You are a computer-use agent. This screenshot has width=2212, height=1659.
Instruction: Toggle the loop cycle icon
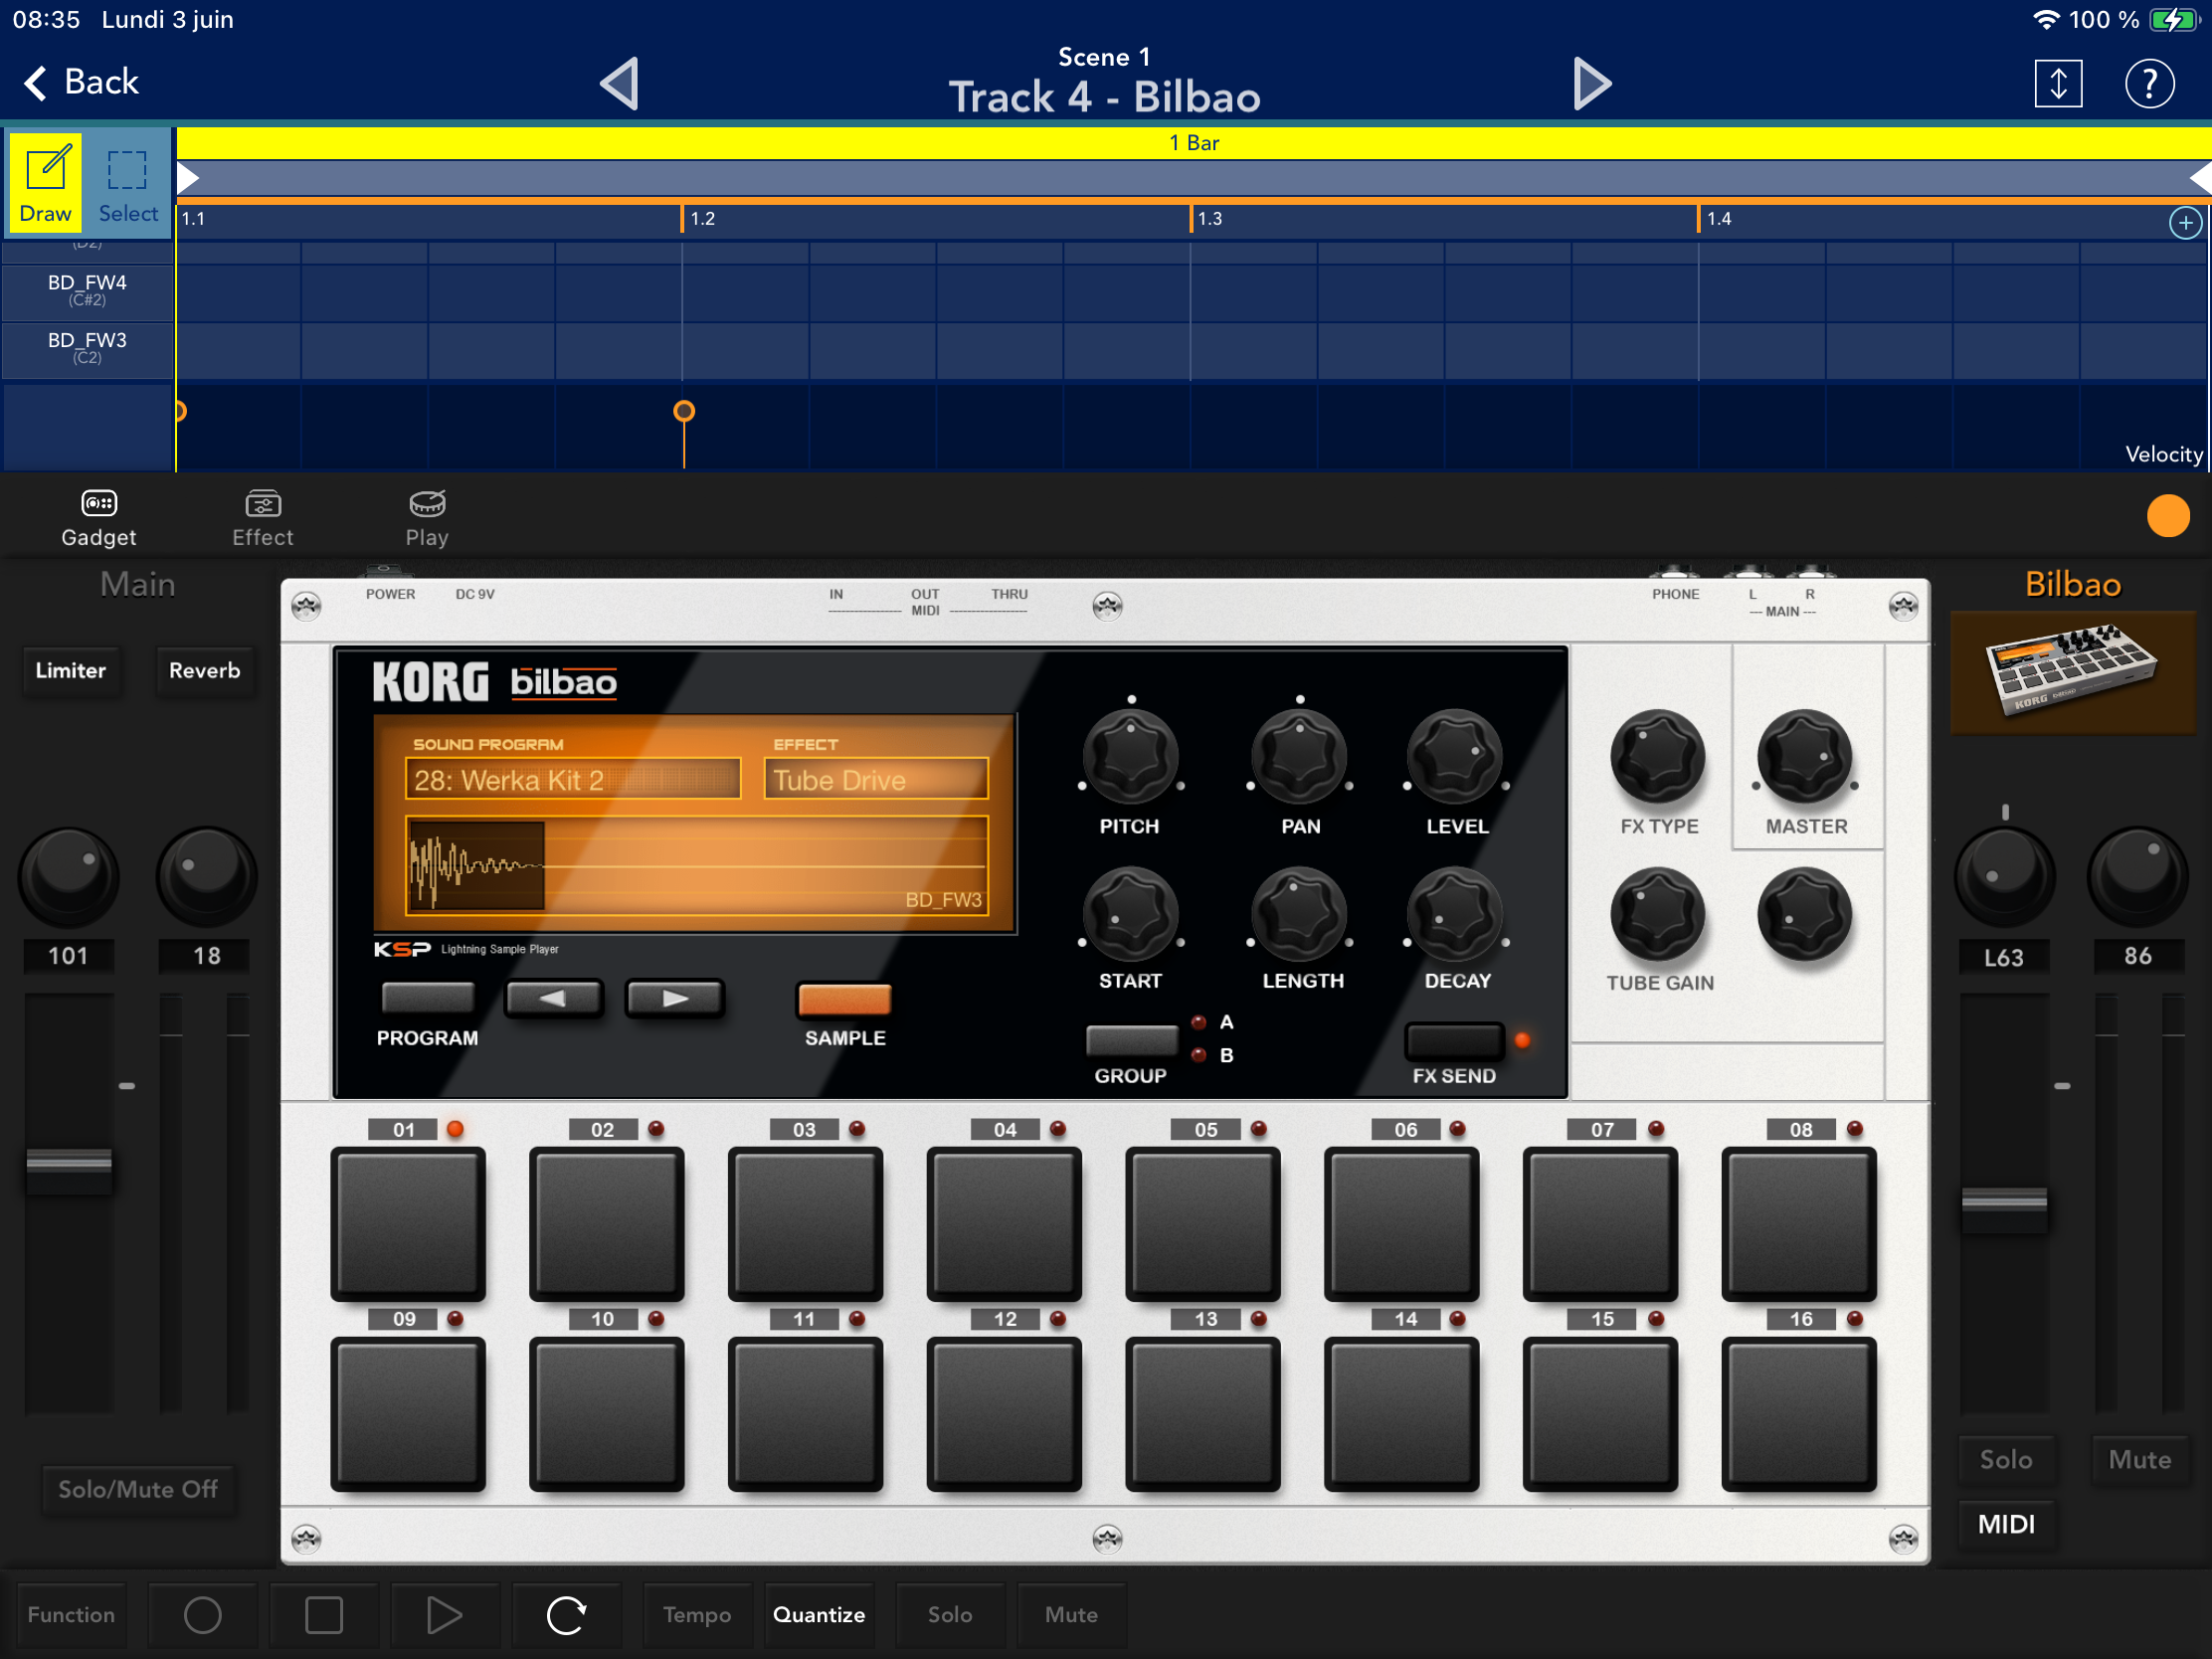(x=566, y=1614)
